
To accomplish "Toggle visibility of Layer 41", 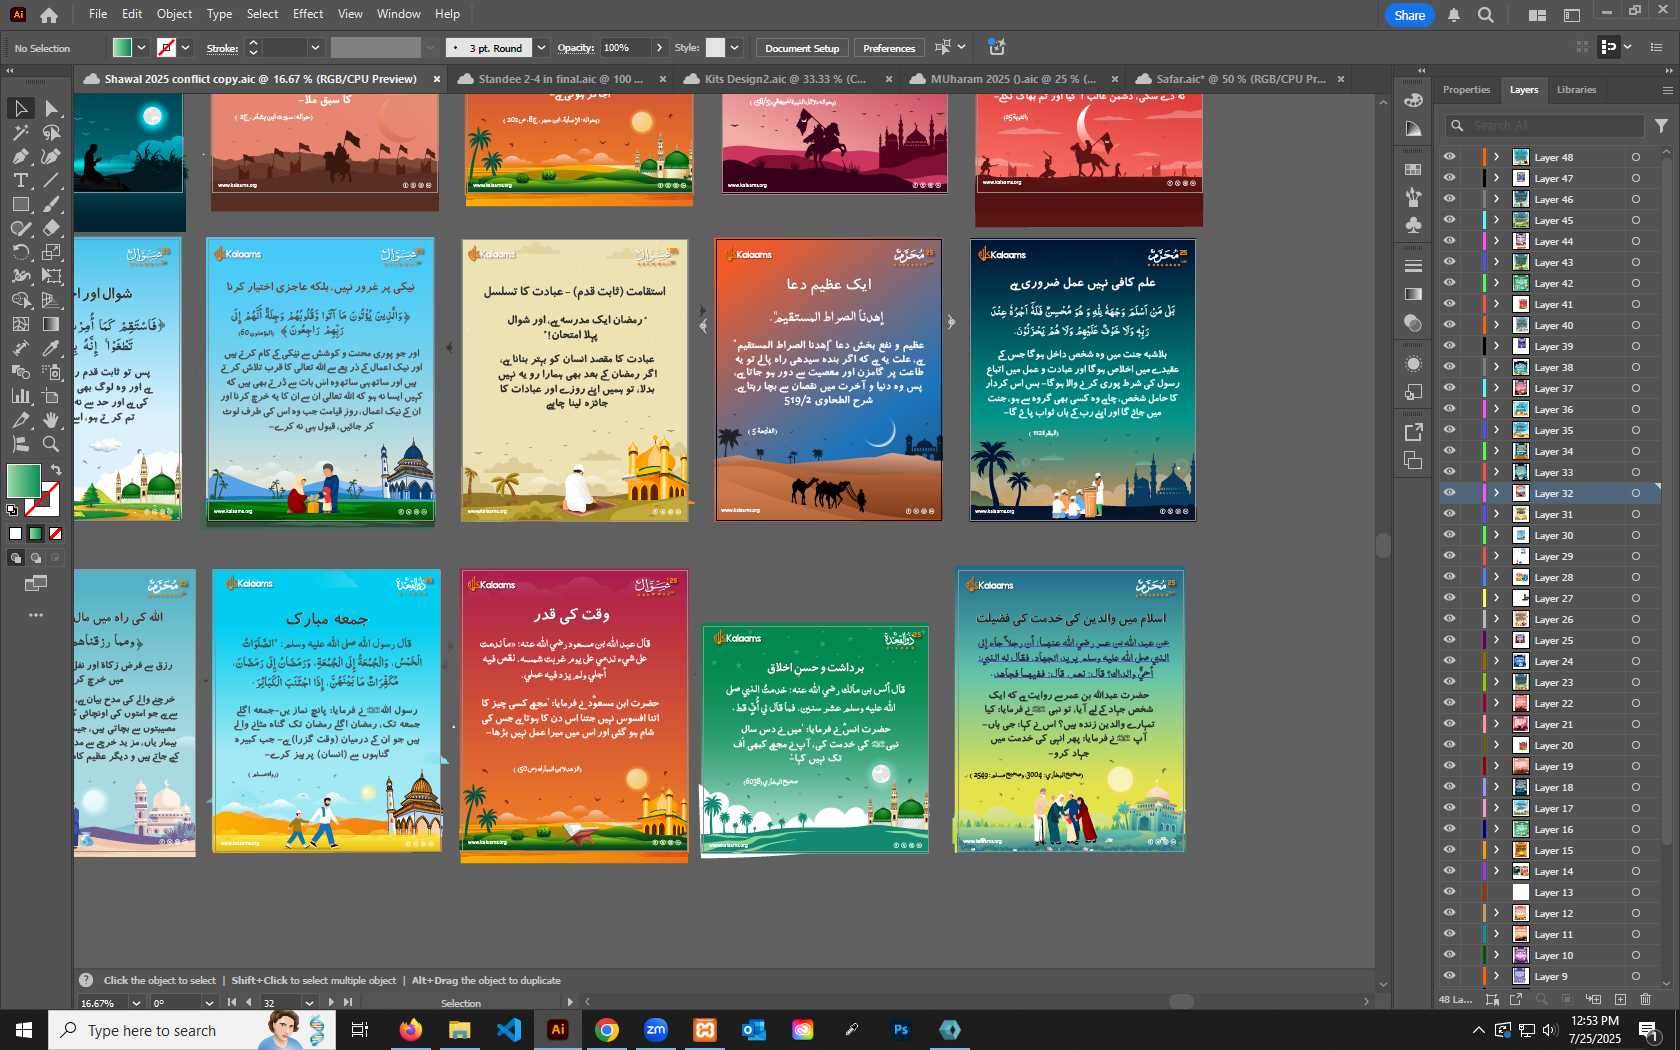I will coord(1449,304).
